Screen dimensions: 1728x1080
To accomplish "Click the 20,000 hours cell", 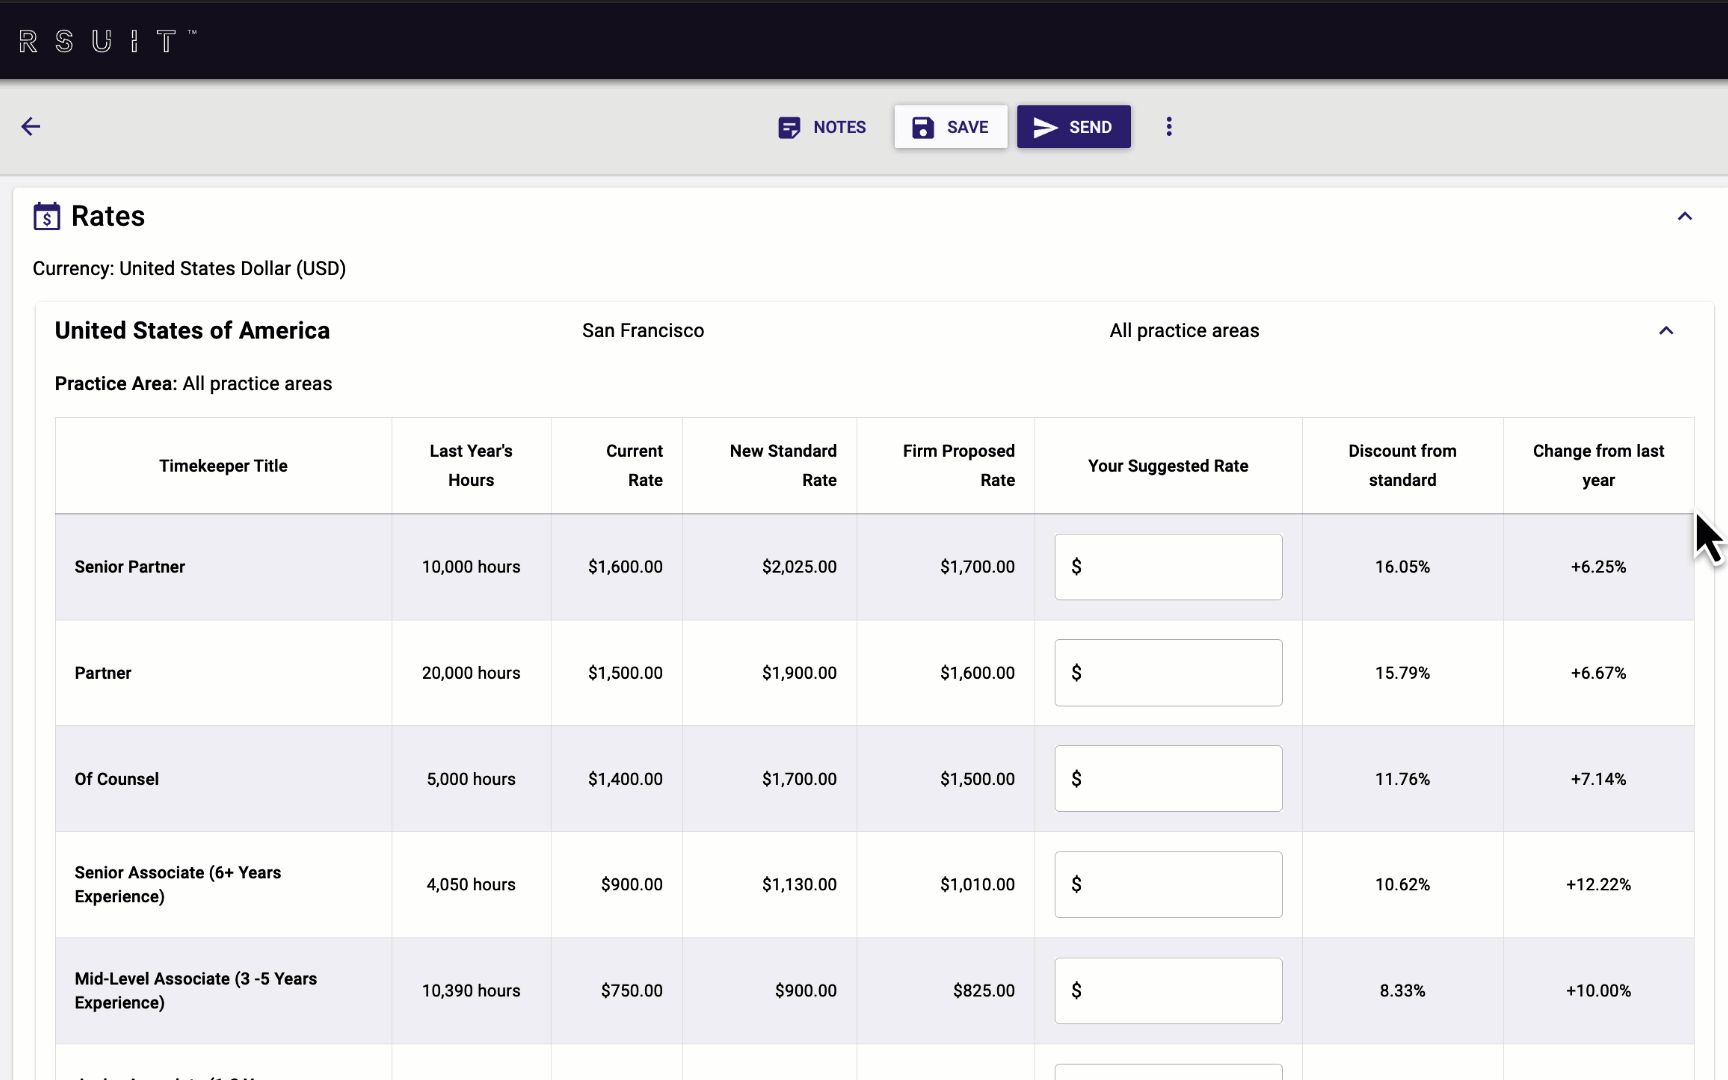I will coord(471,673).
